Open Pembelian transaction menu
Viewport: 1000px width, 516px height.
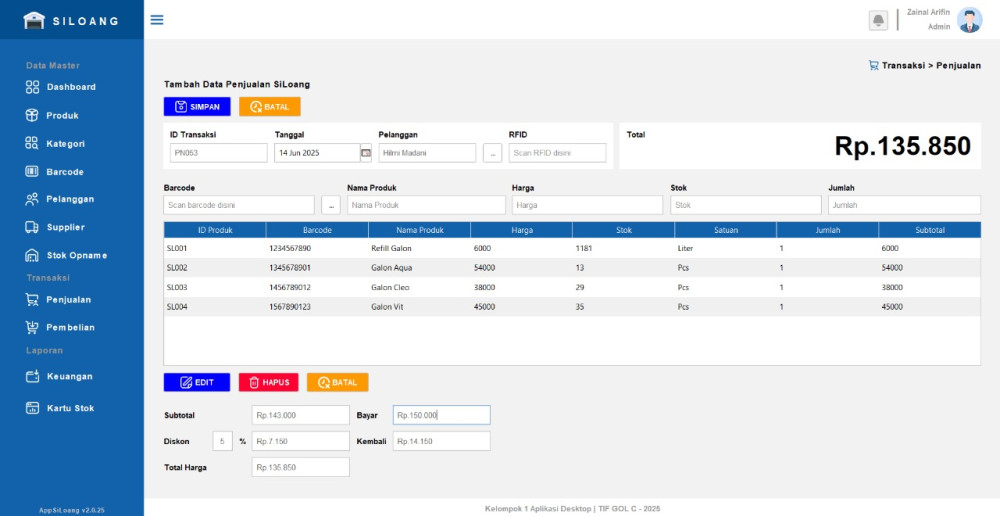click(x=71, y=327)
